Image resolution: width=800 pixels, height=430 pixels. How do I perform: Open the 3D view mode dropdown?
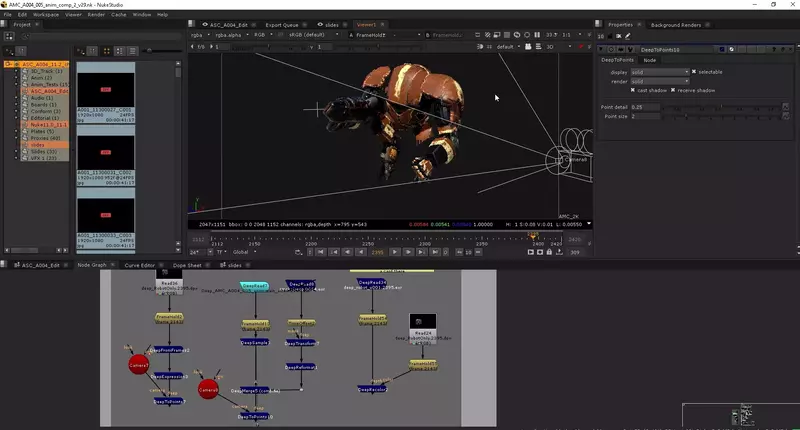click(x=558, y=46)
